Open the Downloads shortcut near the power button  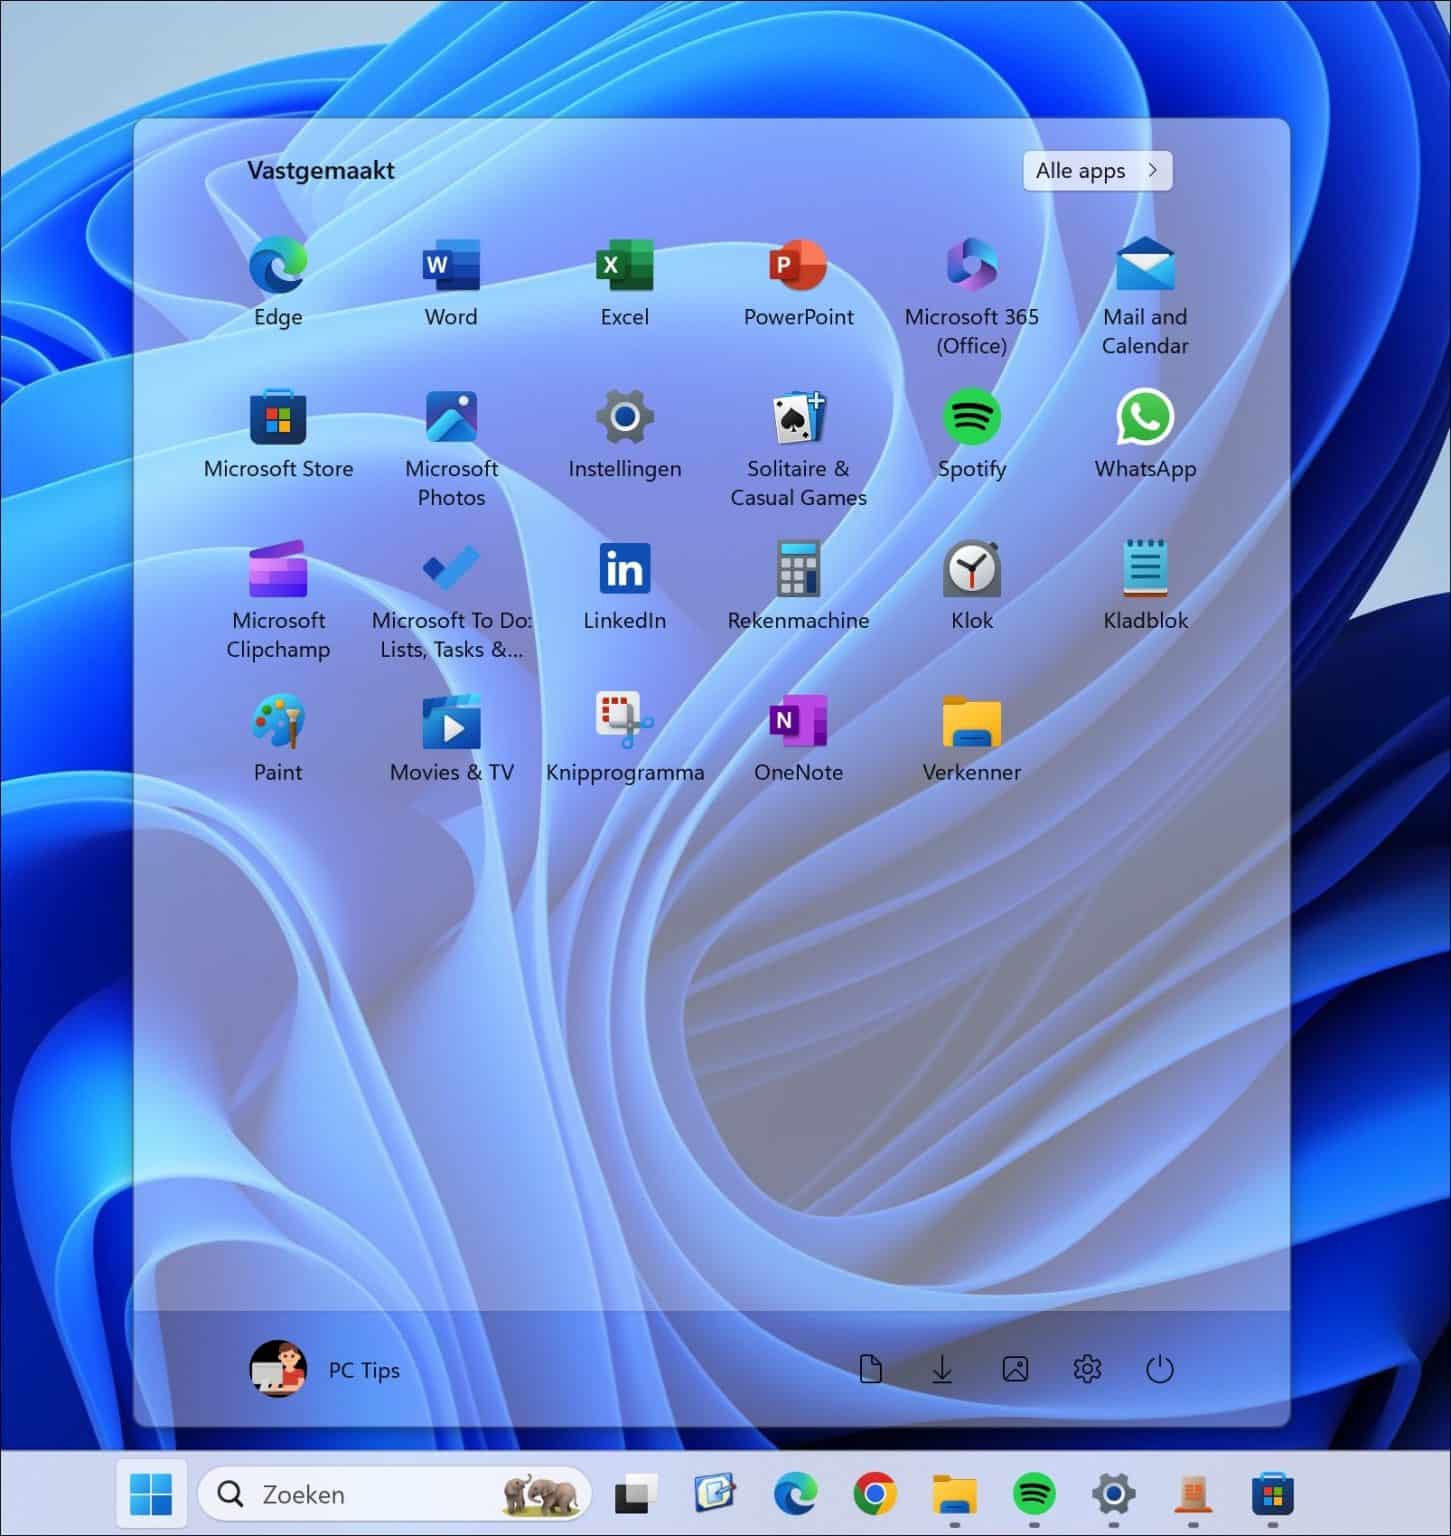coord(943,1370)
